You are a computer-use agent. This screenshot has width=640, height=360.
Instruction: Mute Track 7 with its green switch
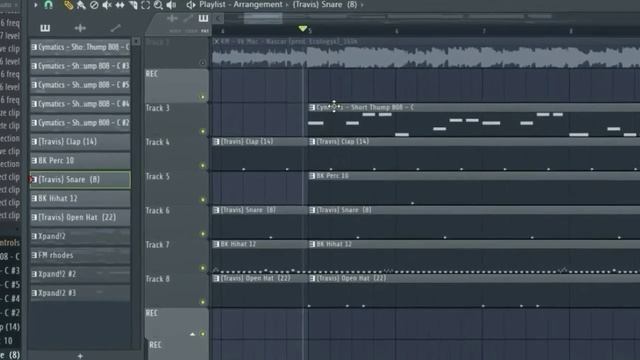tap(202, 268)
